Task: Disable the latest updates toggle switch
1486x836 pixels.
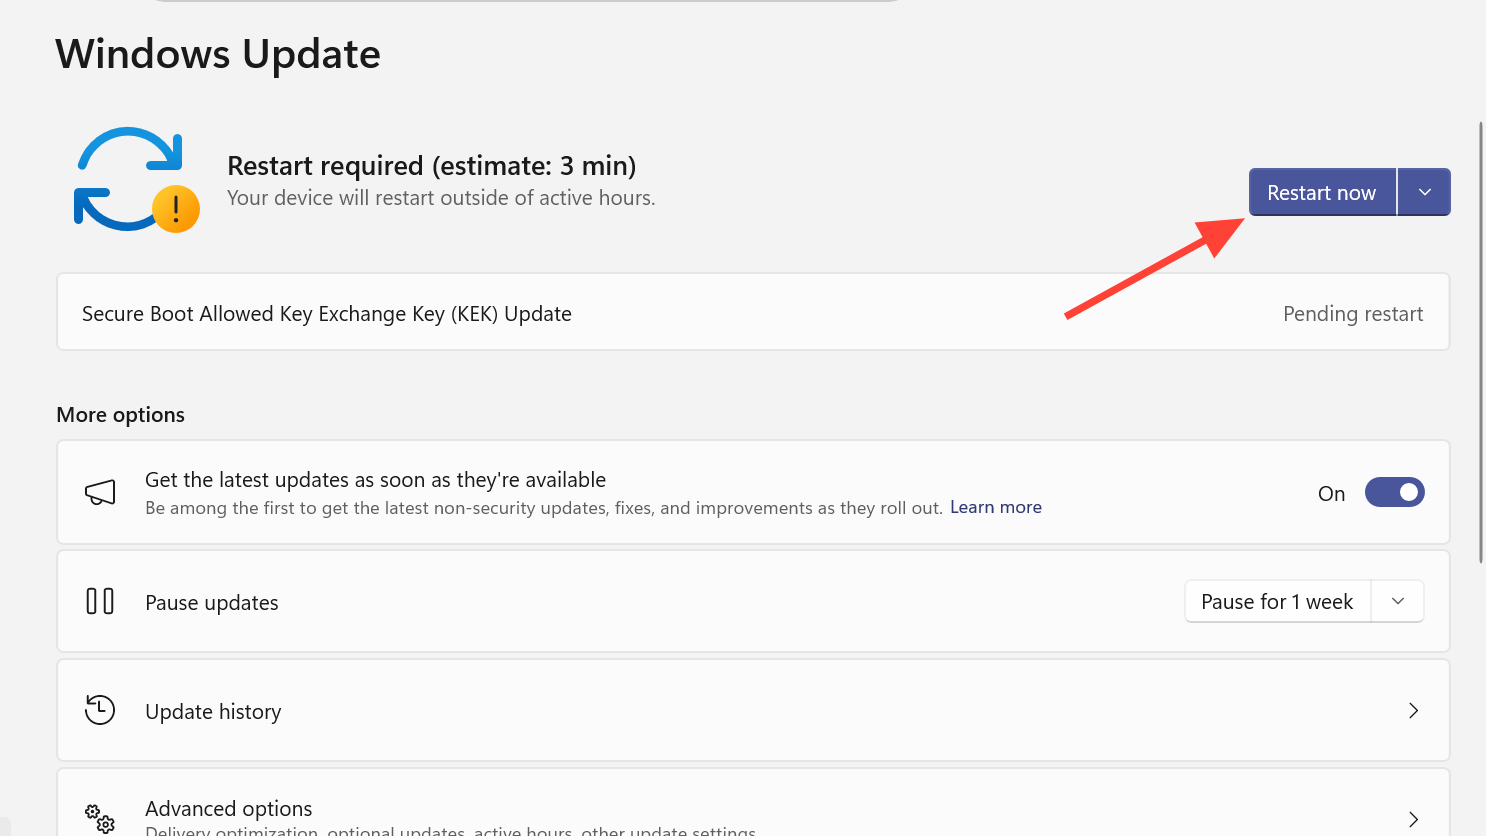Action: 1394,492
